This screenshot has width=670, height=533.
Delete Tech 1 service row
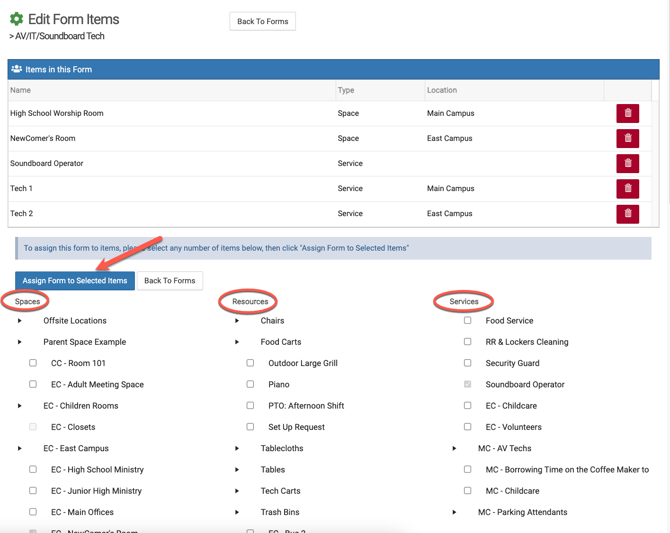627,188
